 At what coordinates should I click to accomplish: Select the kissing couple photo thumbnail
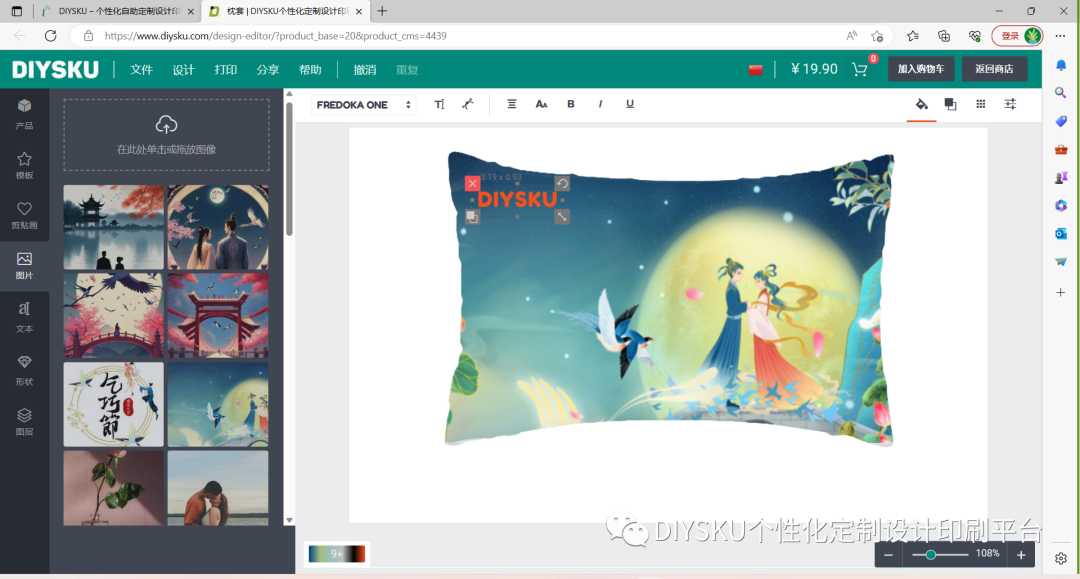(x=218, y=488)
